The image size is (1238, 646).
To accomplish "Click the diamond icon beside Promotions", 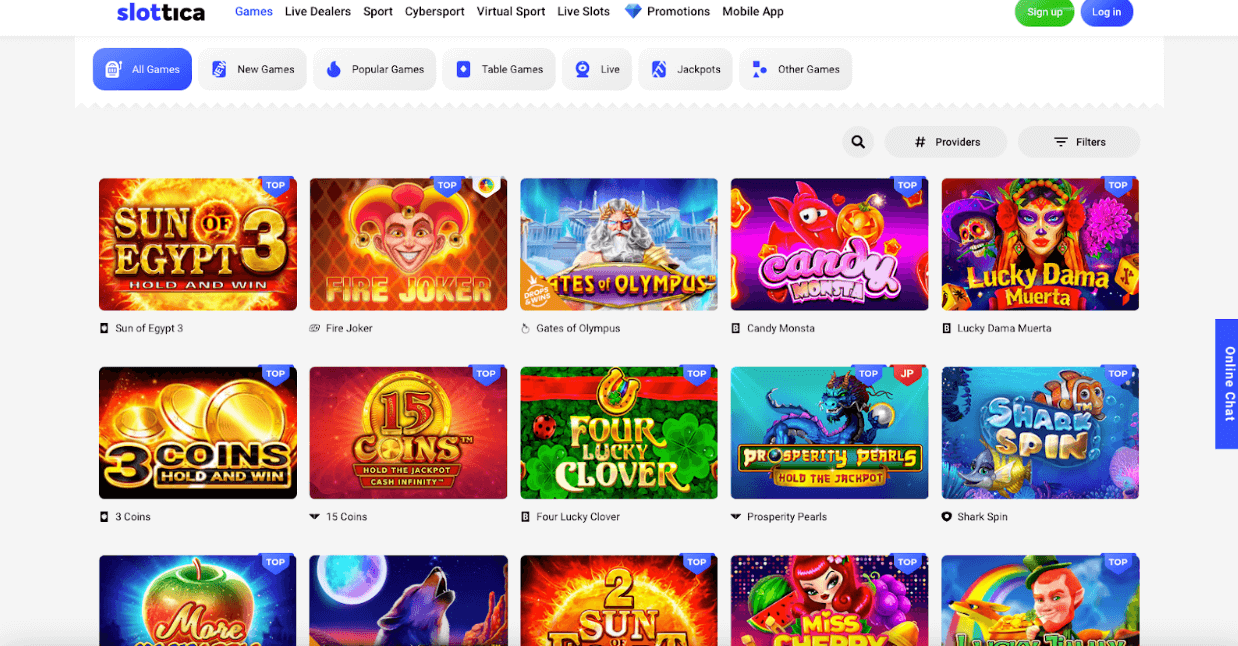I will tap(633, 12).
